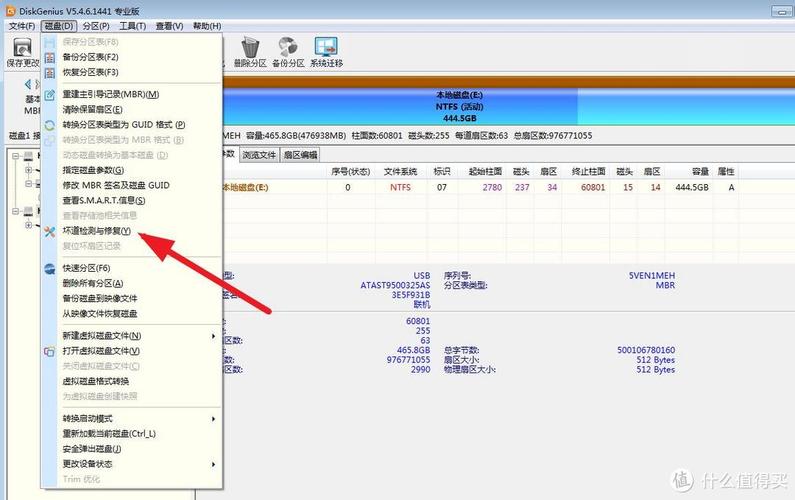Expand the first child node in disk tree

28,170
